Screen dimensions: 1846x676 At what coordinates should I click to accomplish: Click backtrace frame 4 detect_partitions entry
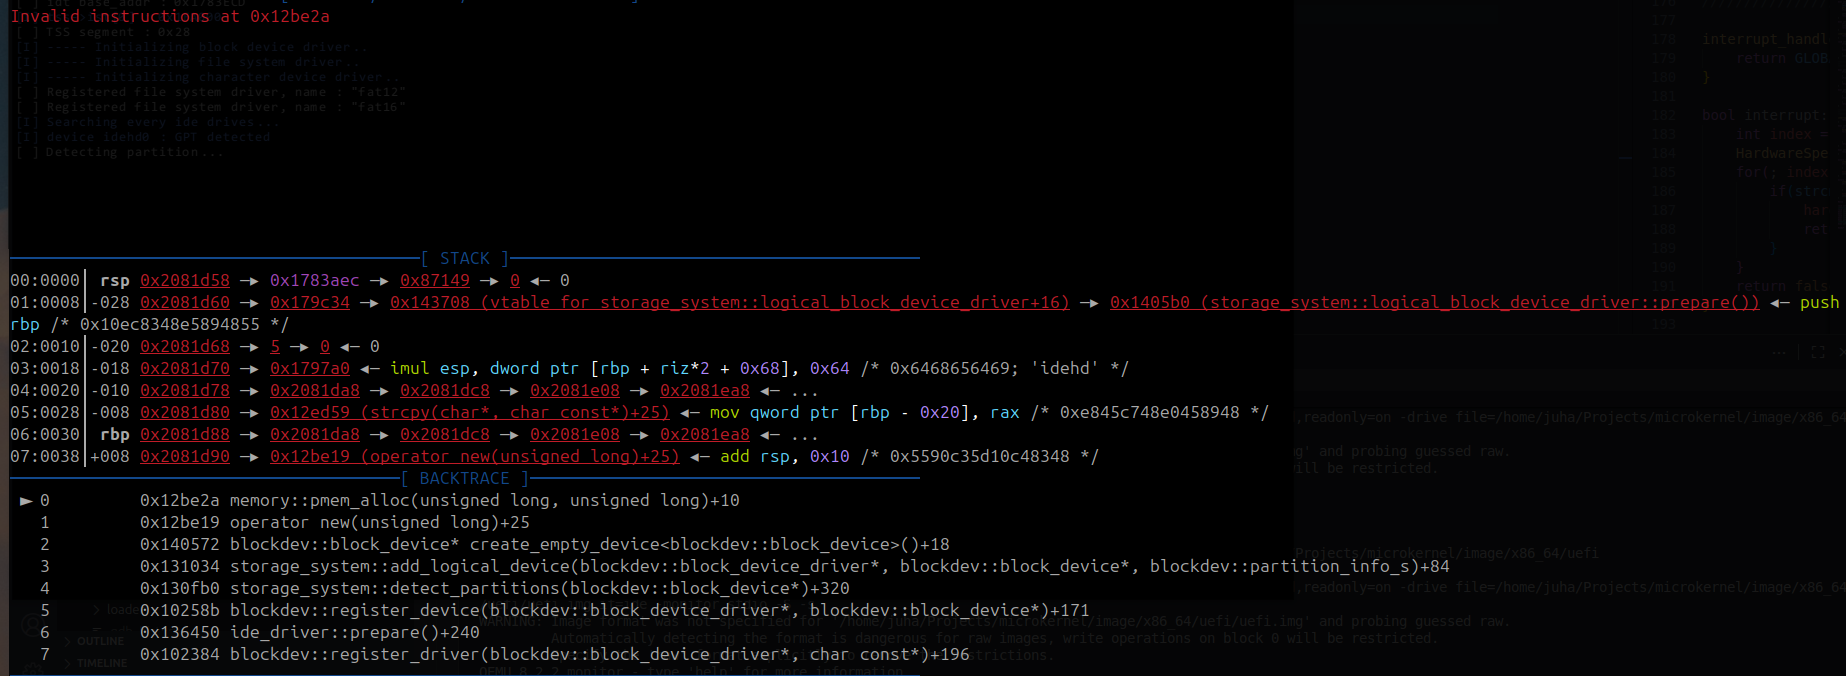pyautogui.click(x=494, y=589)
